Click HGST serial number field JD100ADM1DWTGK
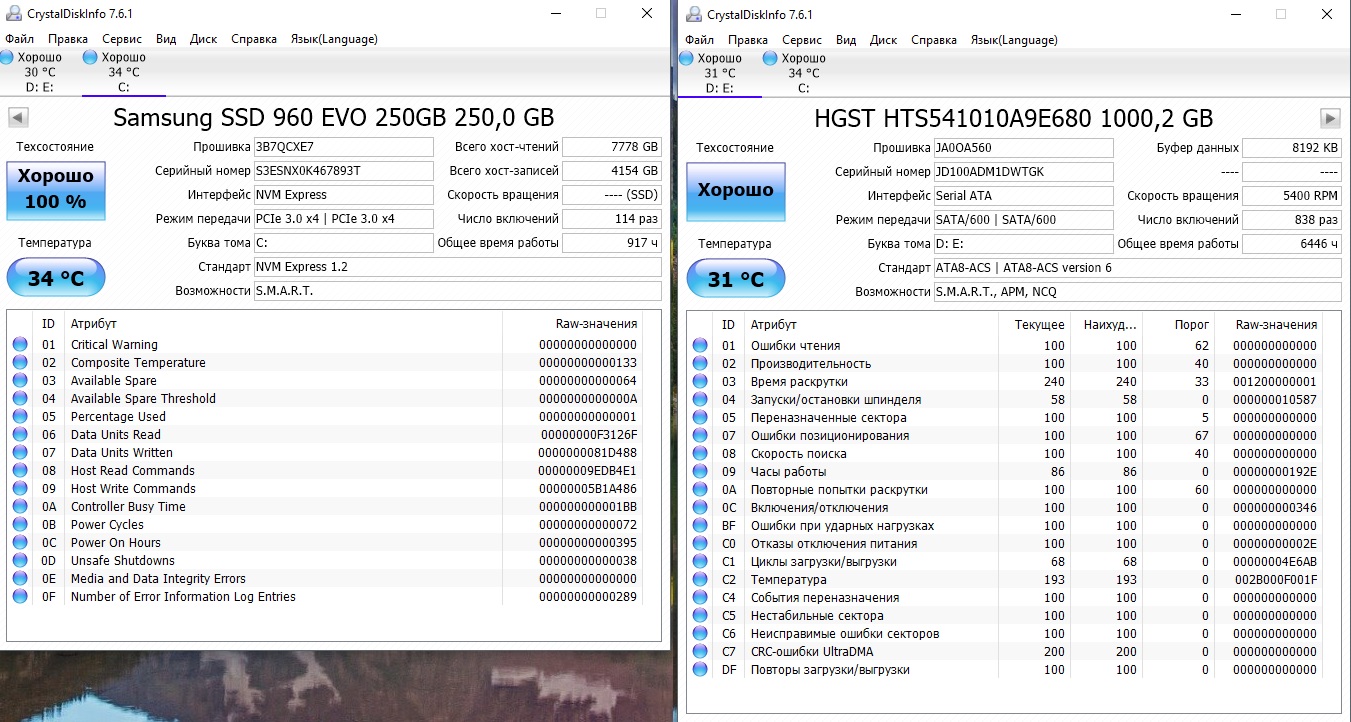 [x=1023, y=172]
